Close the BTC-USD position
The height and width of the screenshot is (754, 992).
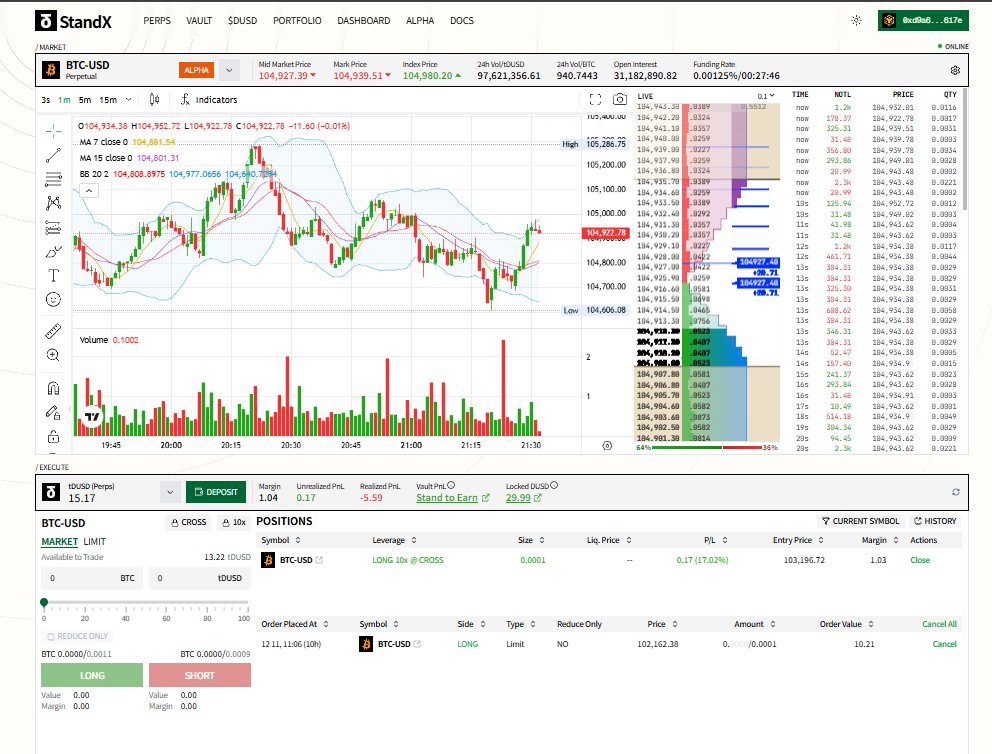[x=920, y=560]
